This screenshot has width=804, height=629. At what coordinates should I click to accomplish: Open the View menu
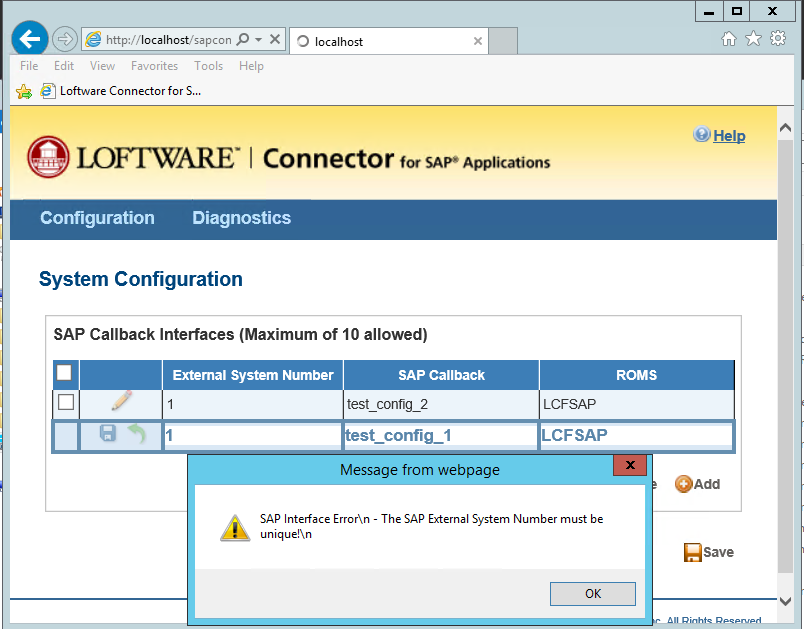point(102,66)
